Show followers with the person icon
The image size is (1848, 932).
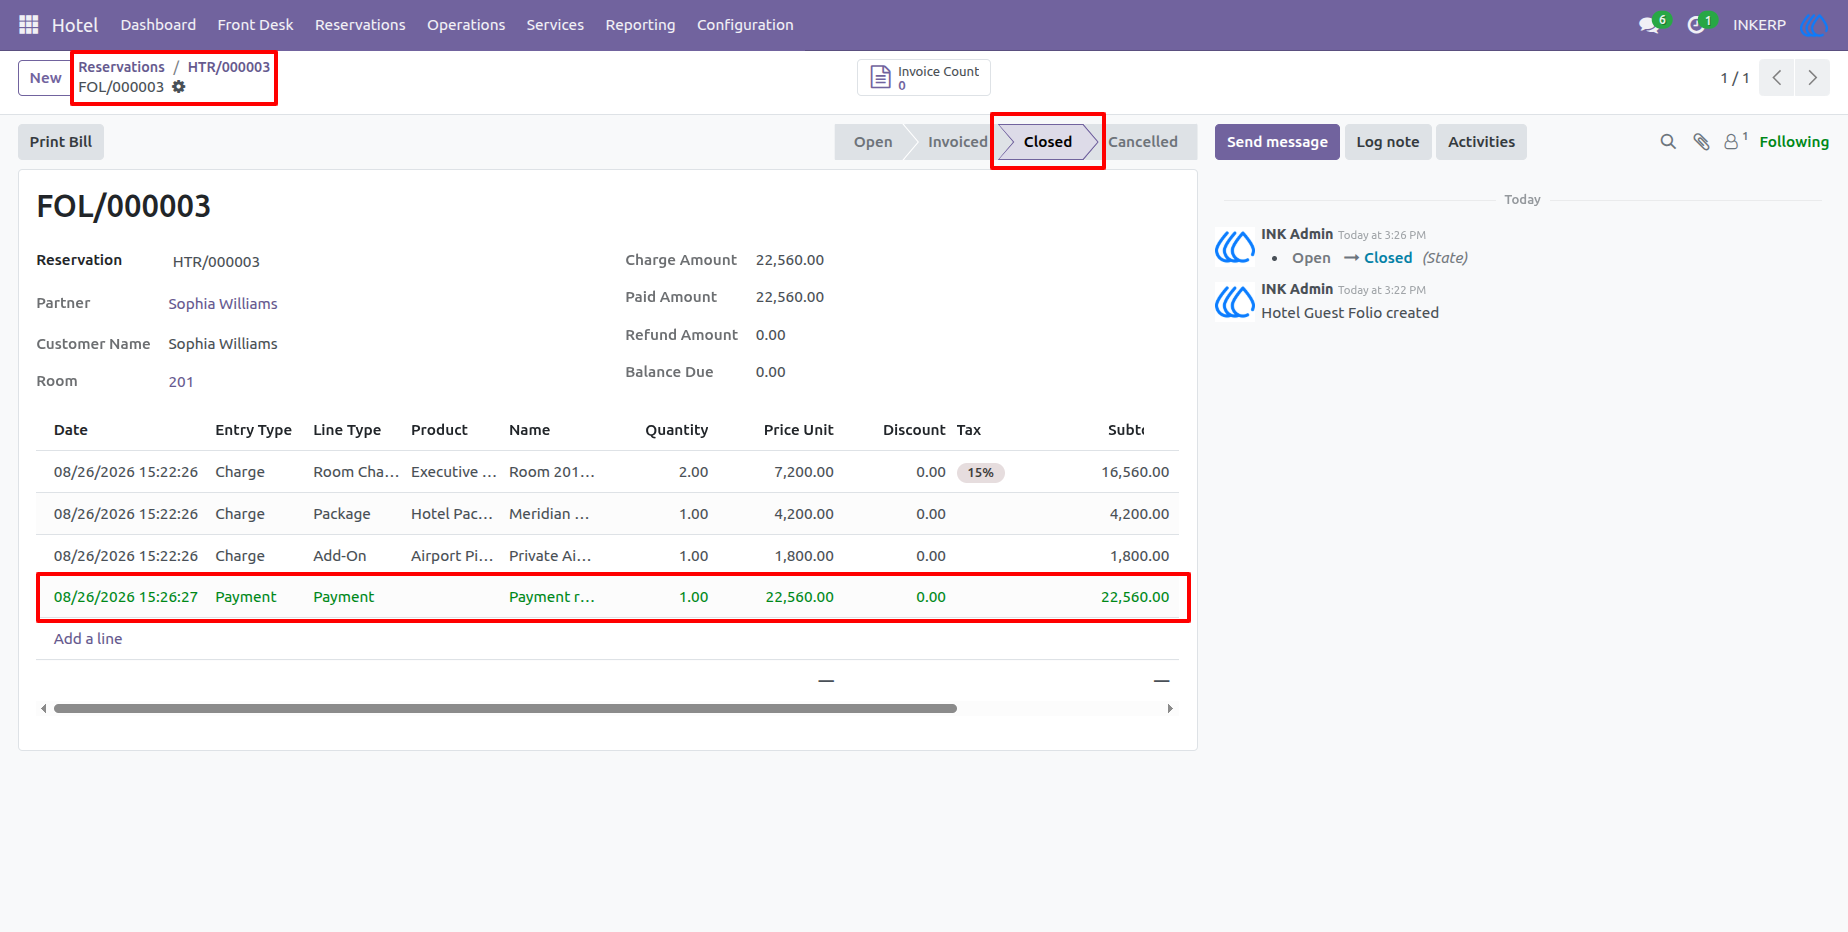1731,142
